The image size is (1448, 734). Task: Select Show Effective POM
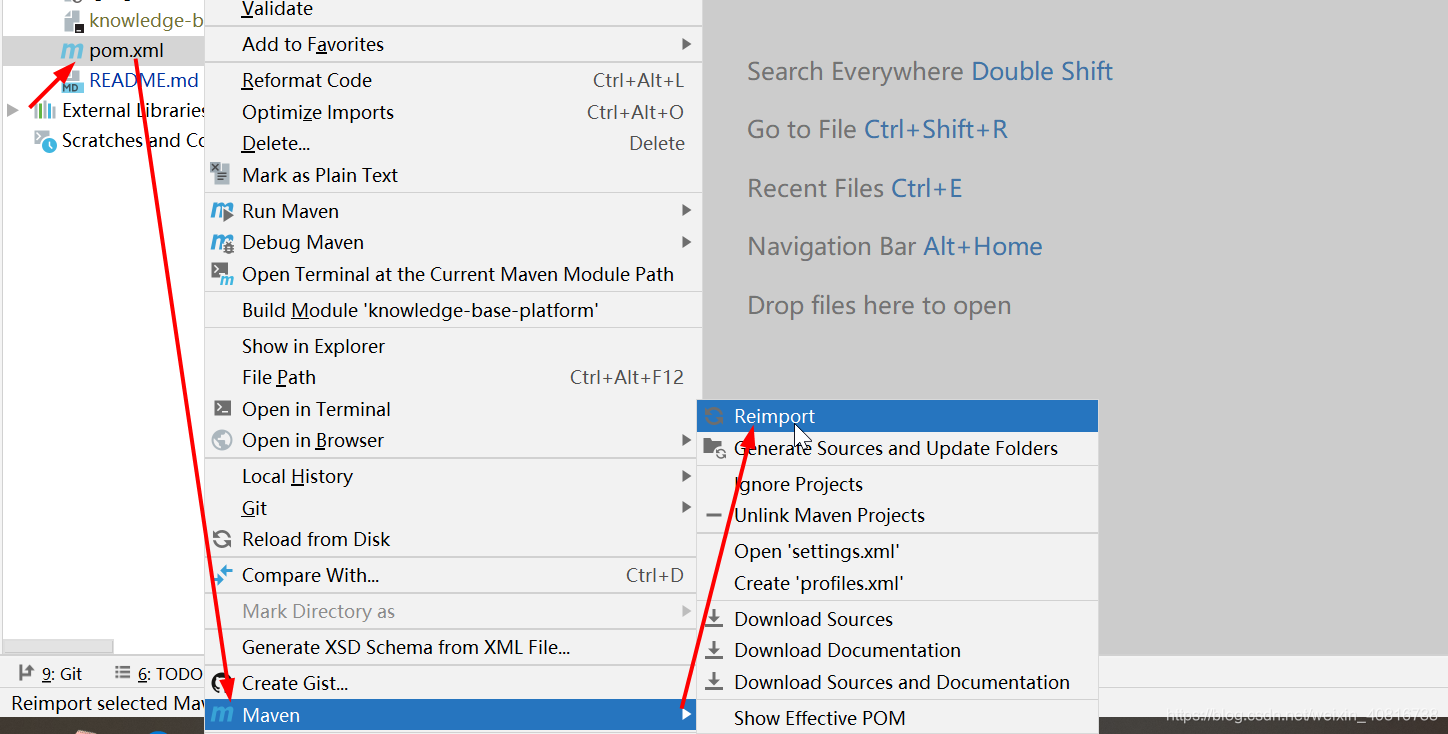(897, 718)
